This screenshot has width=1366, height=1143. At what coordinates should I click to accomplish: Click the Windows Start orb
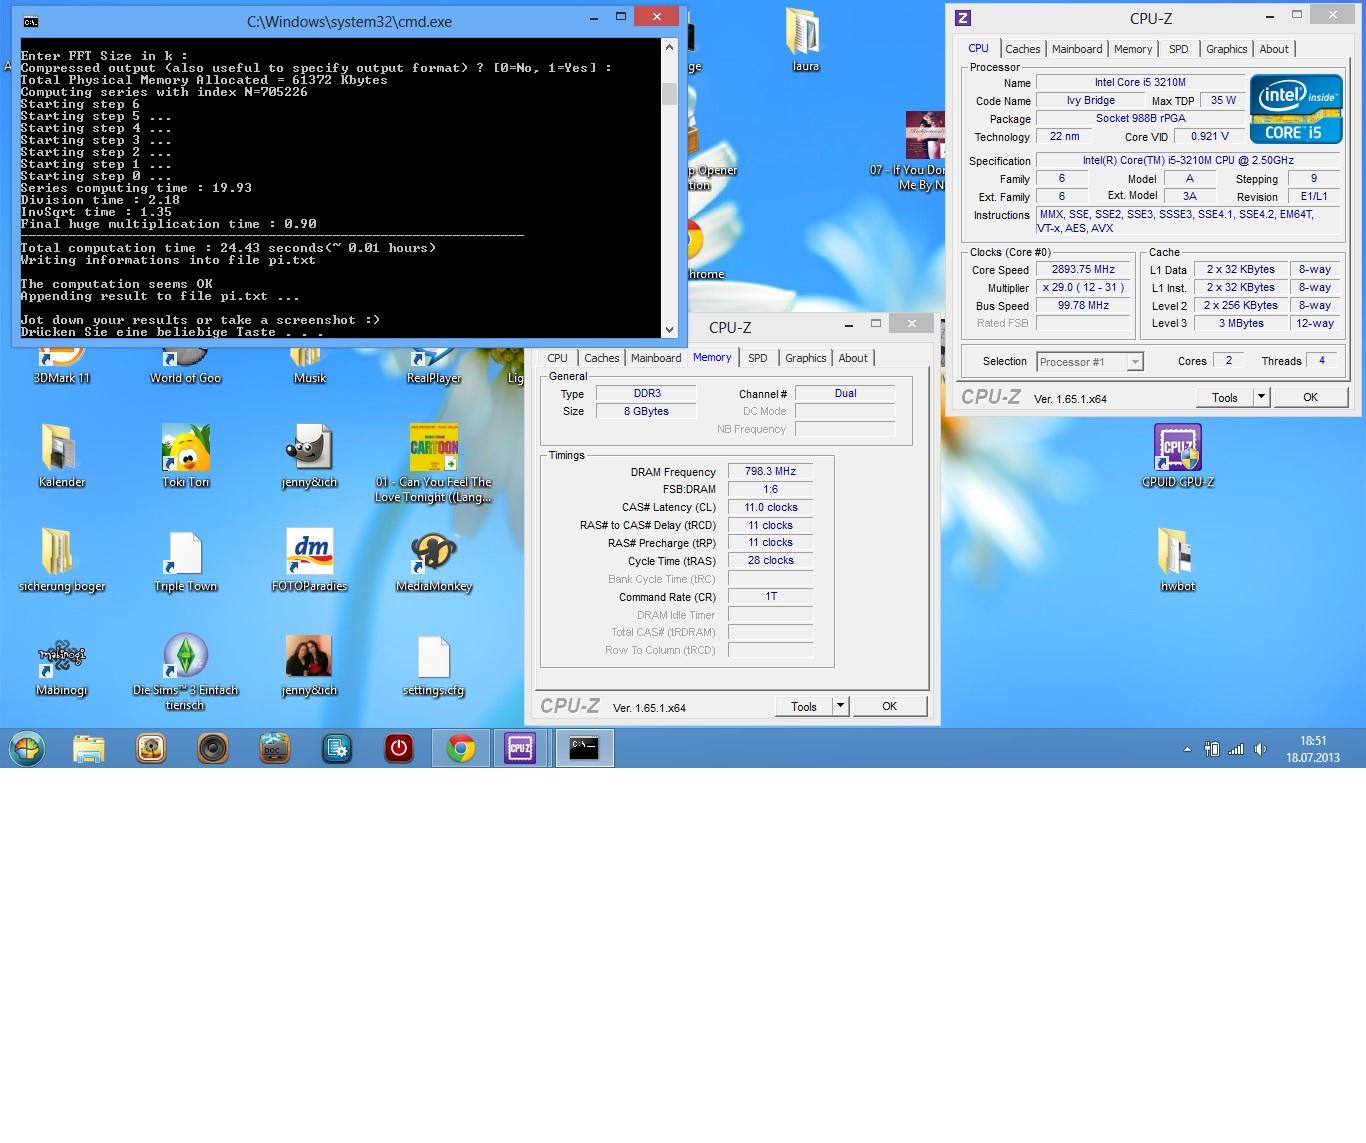pos(27,748)
